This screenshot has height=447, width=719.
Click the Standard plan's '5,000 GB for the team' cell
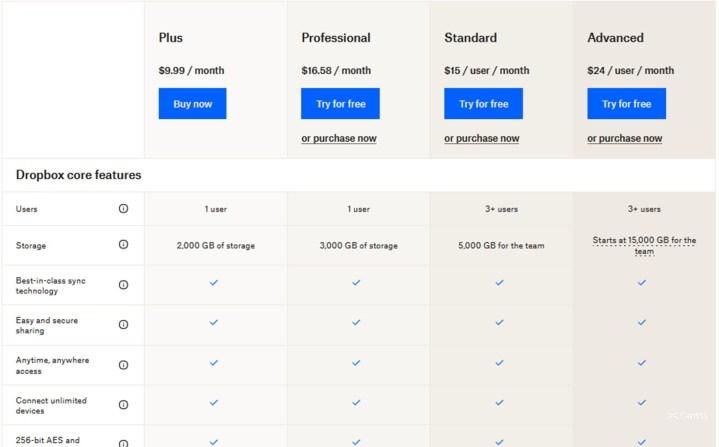point(500,245)
